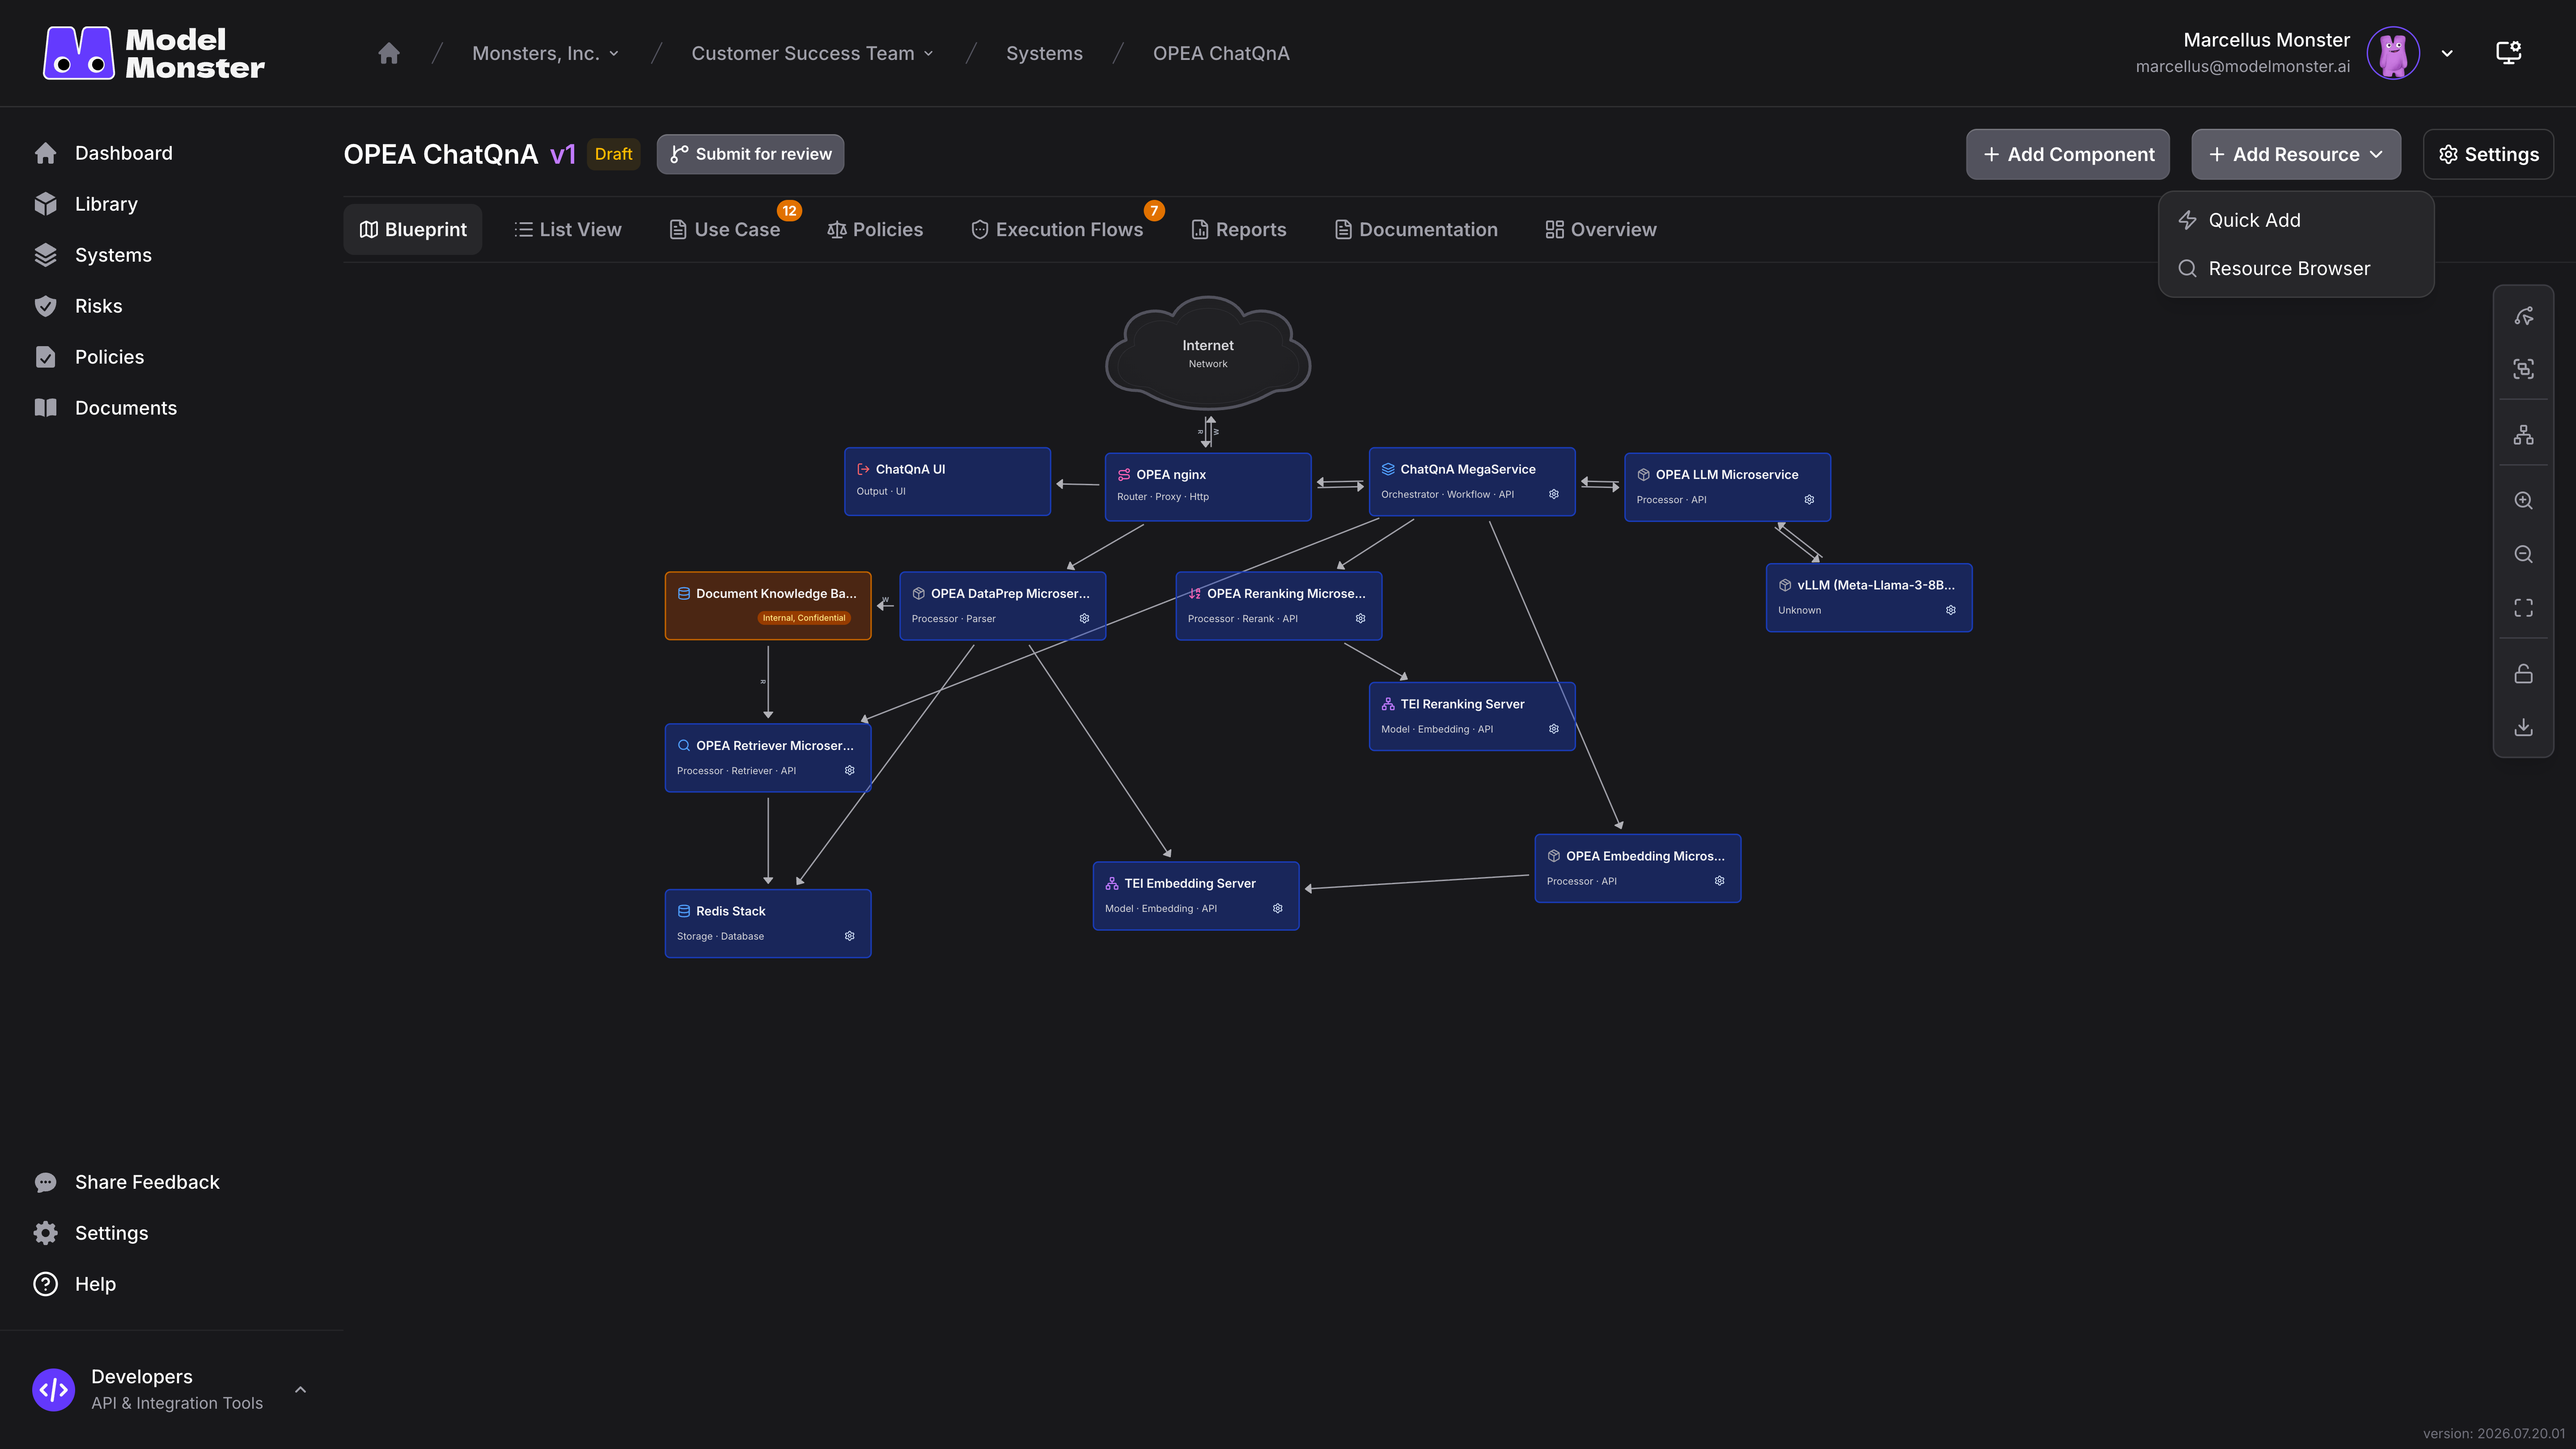Image resolution: width=2576 pixels, height=1449 pixels.
Task: Open gear icon on vLLM Meta-Llama node
Action: point(1950,610)
